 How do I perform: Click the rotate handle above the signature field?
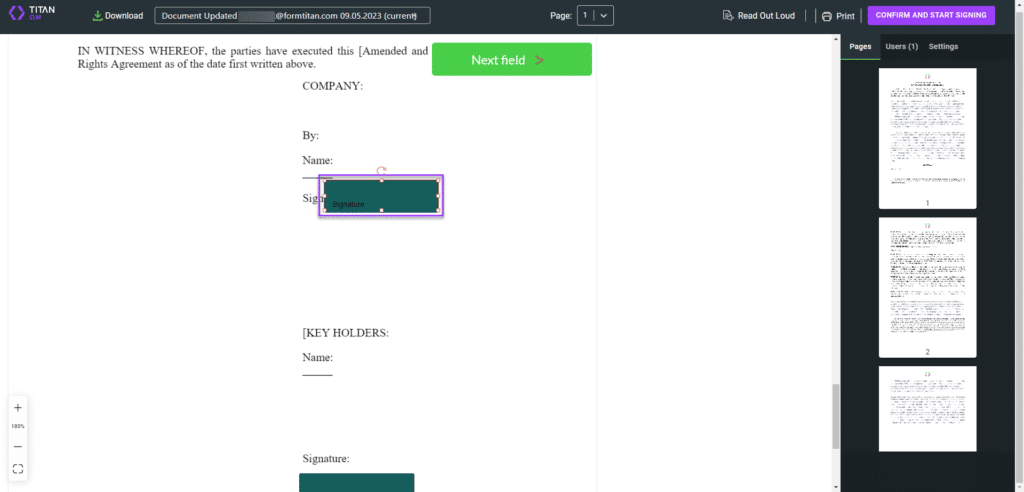point(381,171)
